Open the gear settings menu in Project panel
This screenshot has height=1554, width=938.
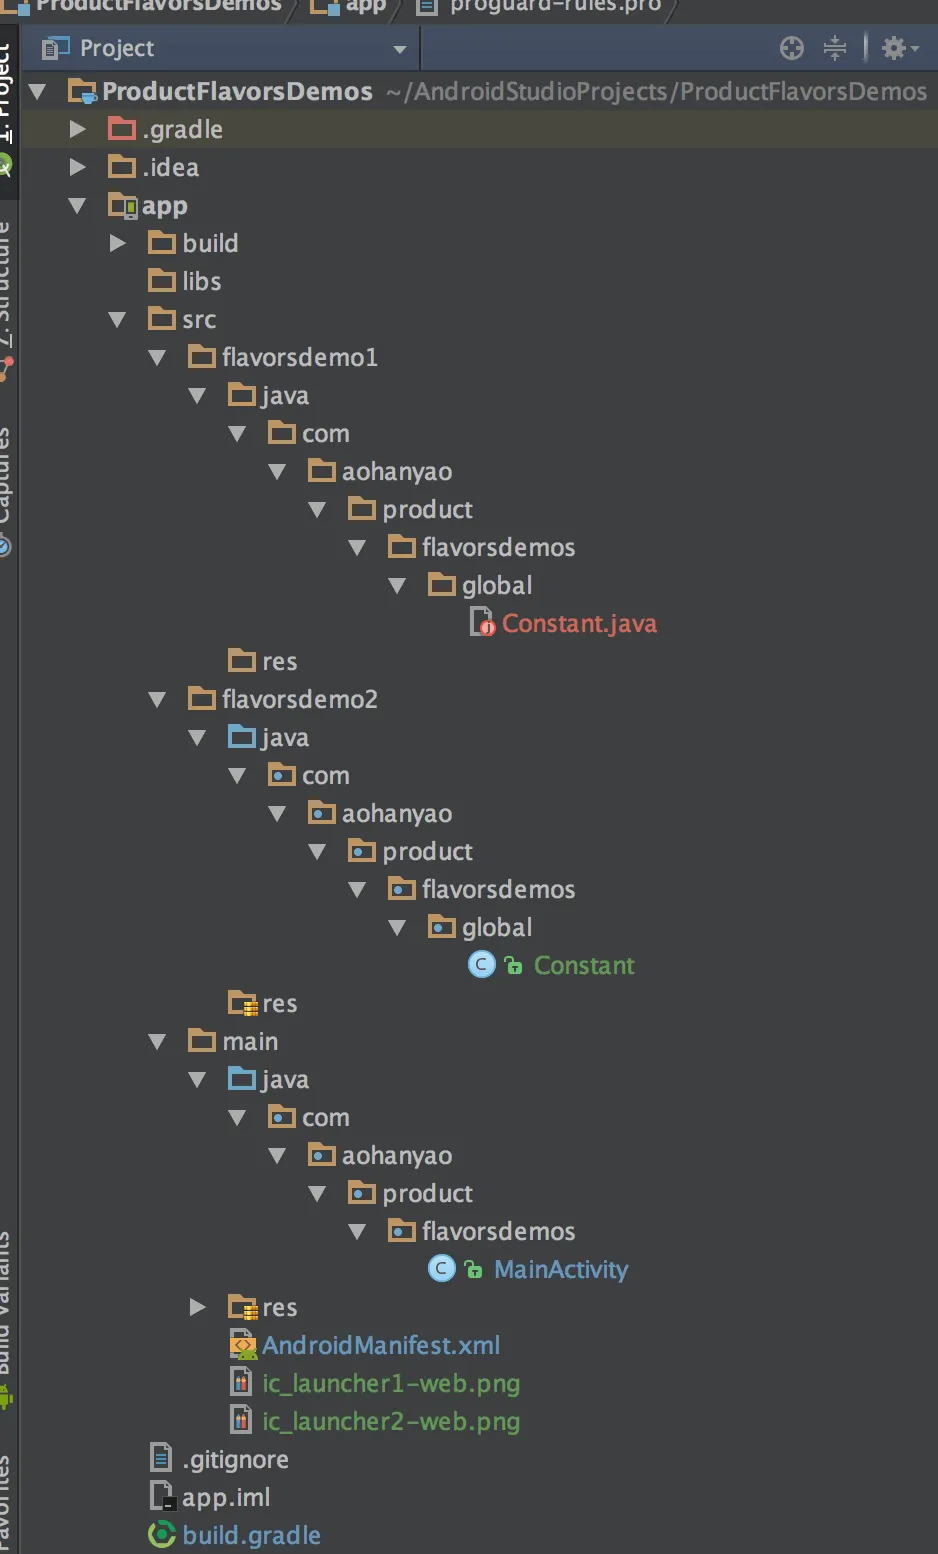[899, 48]
